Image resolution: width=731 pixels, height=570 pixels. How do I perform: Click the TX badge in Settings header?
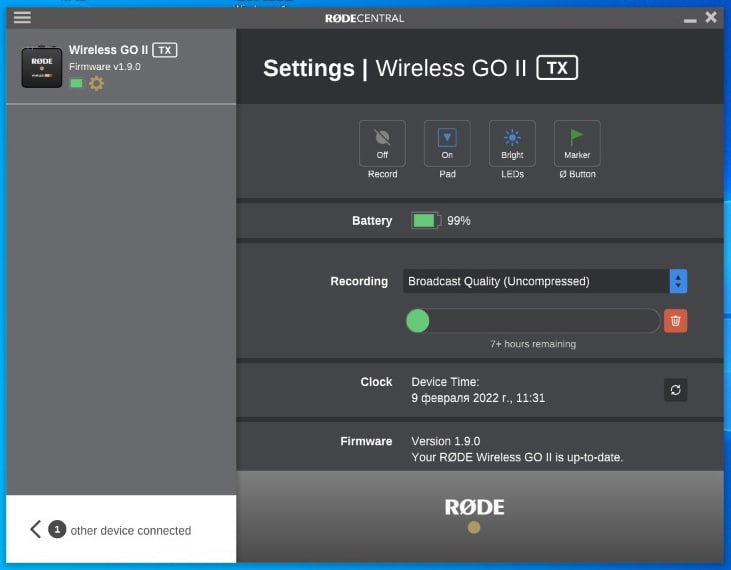(557, 68)
